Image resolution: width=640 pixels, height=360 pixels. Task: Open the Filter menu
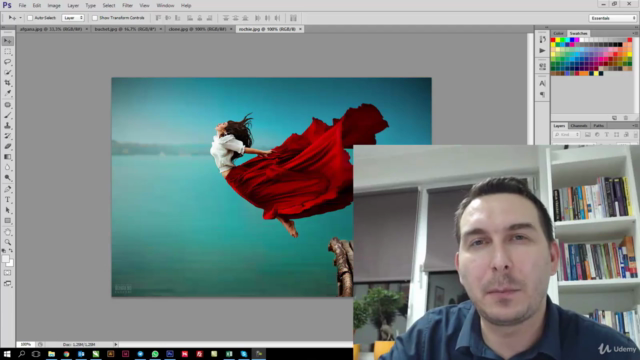[x=127, y=6]
